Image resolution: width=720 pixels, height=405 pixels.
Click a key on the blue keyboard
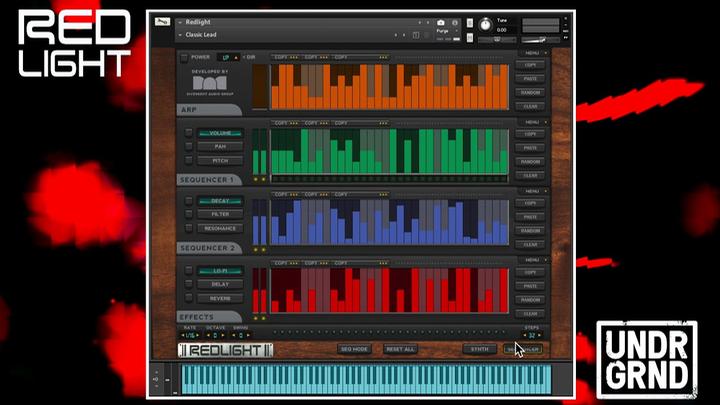tap(366, 379)
